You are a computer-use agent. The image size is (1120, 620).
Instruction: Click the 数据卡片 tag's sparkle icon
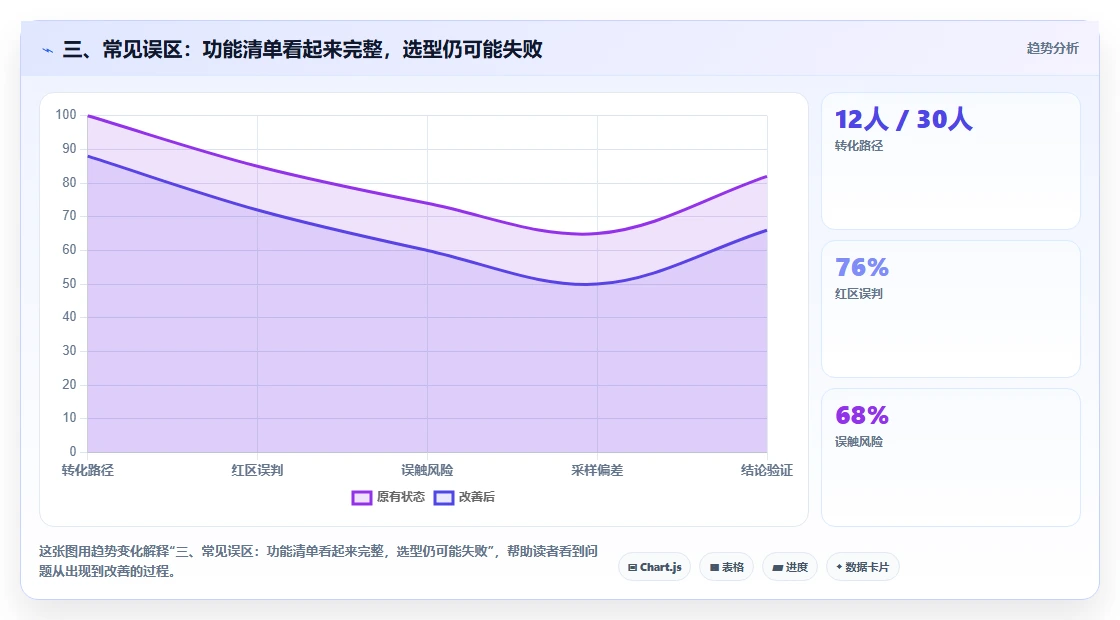pos(839,567)
